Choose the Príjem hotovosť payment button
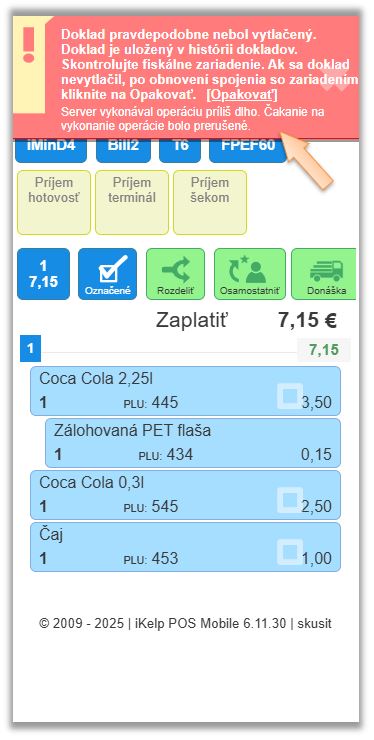This screenshot has height=740, width=374. click(x=54, y=202)
